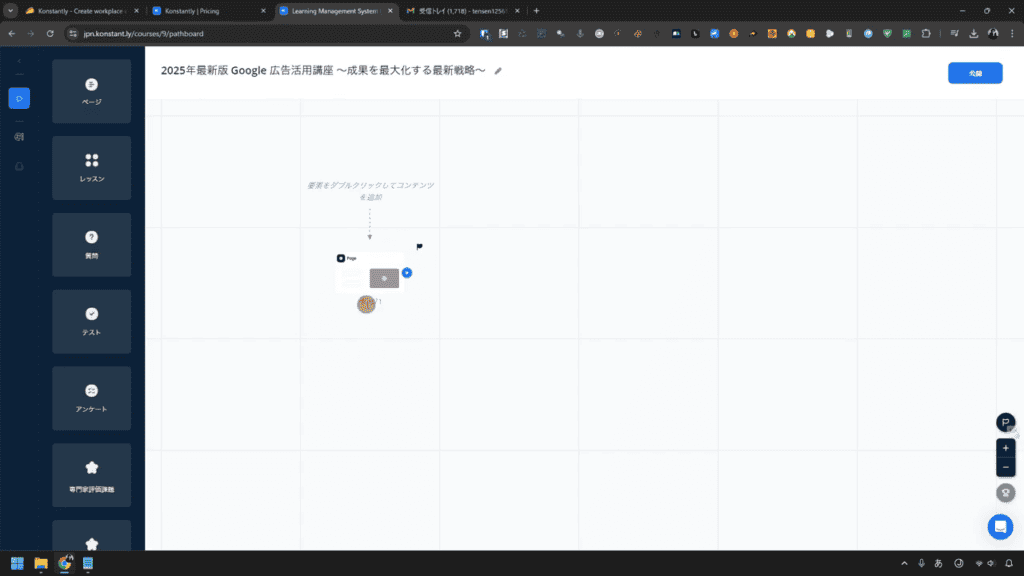The image size is (1024, 576).
Task: Switch to Konstantly | Pricing tab
Action: coord(208,11)
